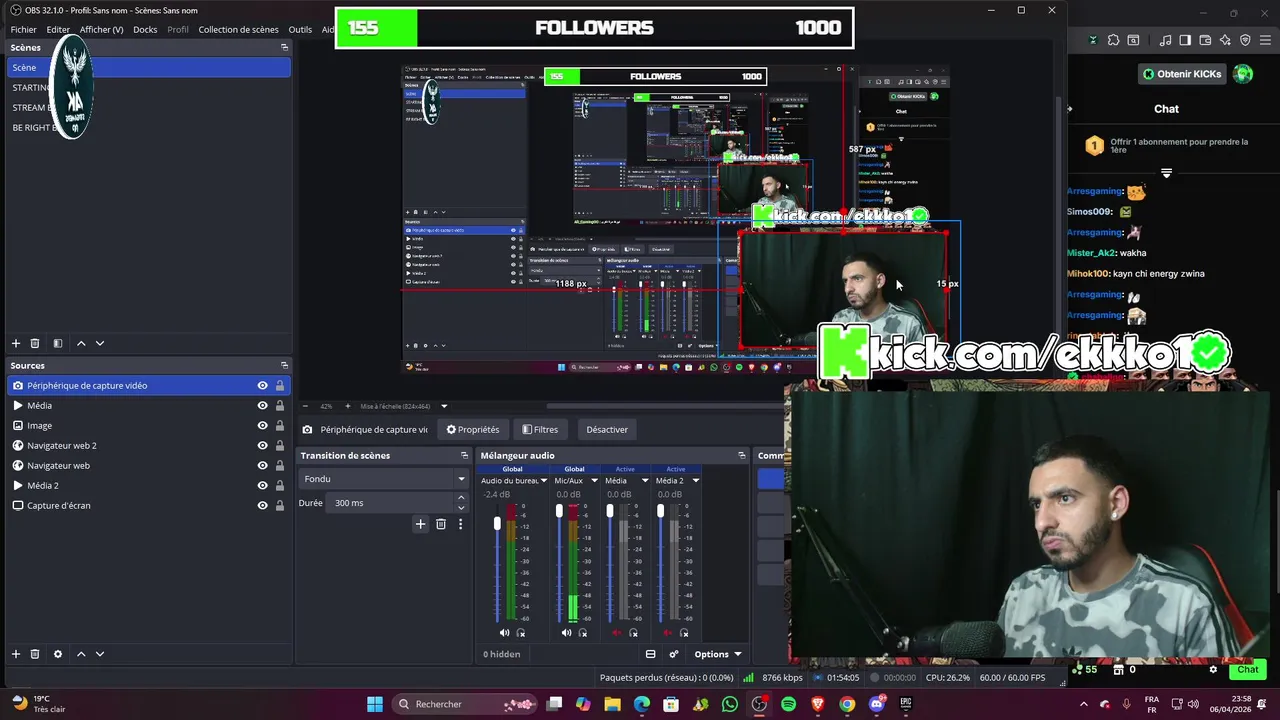The image size is (1280, 720).
Task: Toggle monitoring headphone icon for Audio du bureau
Action: [x=521, y=632]
